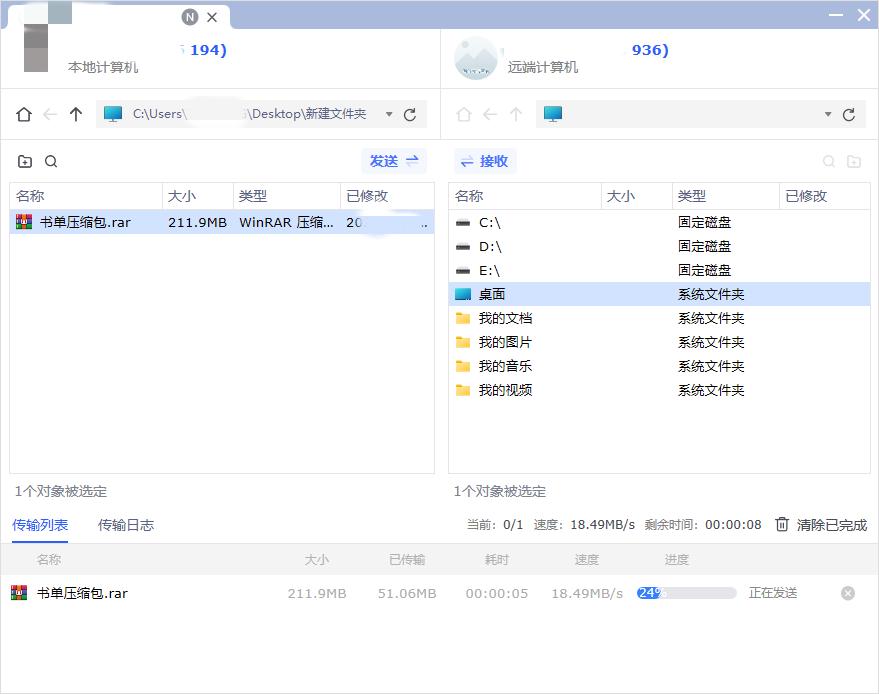The width and height of the screenshot is (879, 694).
Task: Refresh the remote computer file list
Action: pyautogui.click(x=849, y=114)
